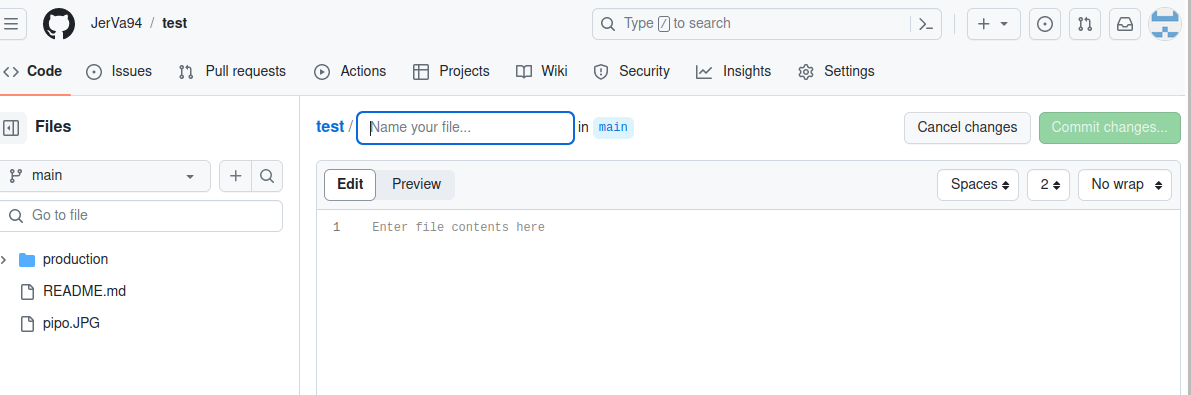Open the user avatar menu
This screenshot has height=395, width=1191.
point(1164,24)
